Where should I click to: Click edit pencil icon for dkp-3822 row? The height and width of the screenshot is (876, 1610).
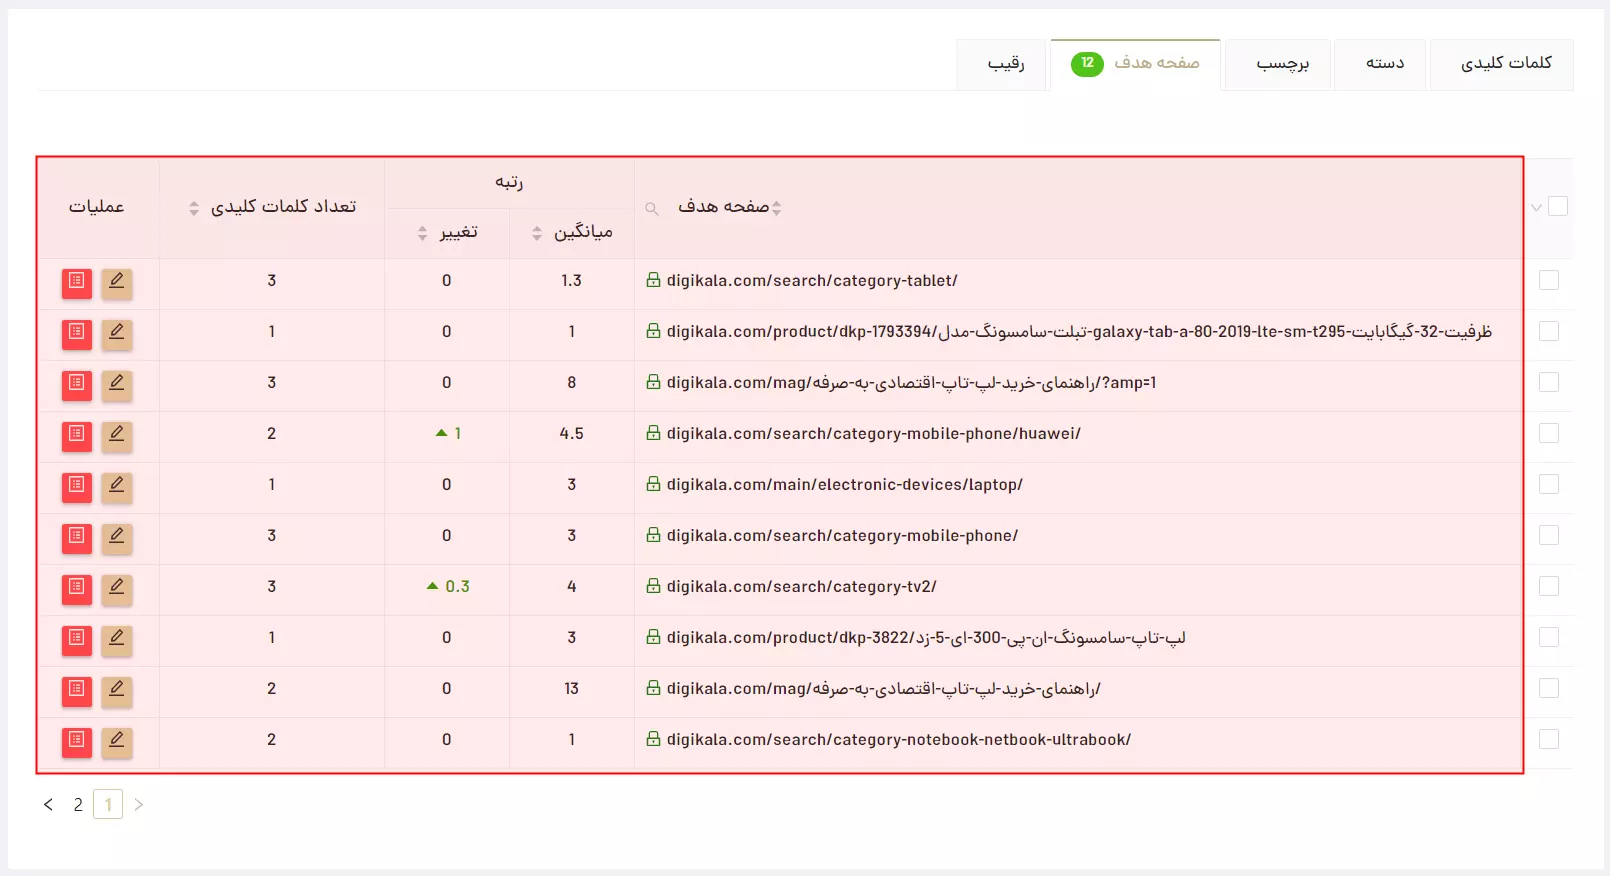[117, 639]
